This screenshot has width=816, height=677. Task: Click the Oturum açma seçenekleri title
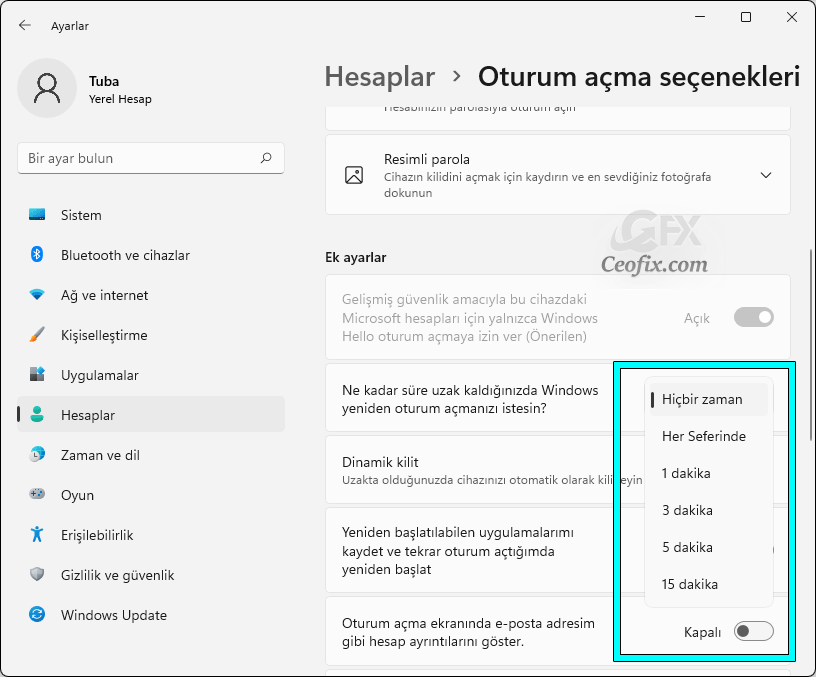639,77
